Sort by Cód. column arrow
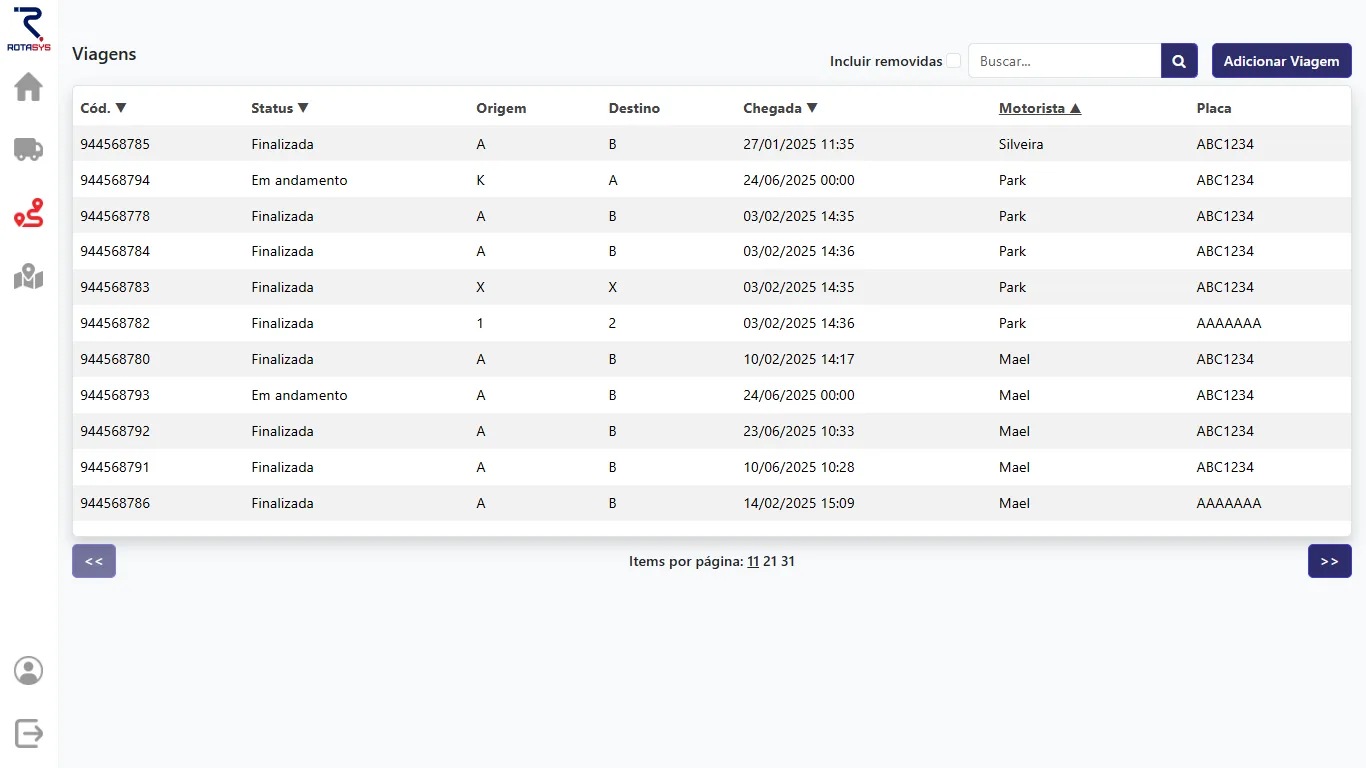 tap(121, 108)
